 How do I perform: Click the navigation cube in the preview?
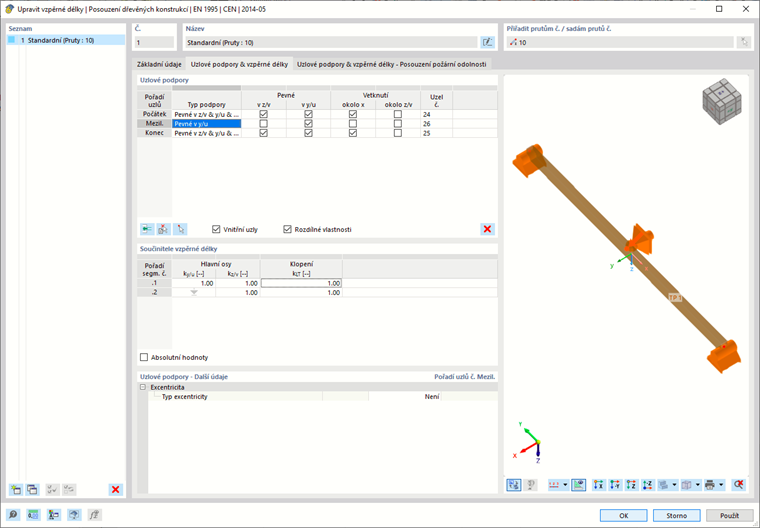(x=722, y=101)
